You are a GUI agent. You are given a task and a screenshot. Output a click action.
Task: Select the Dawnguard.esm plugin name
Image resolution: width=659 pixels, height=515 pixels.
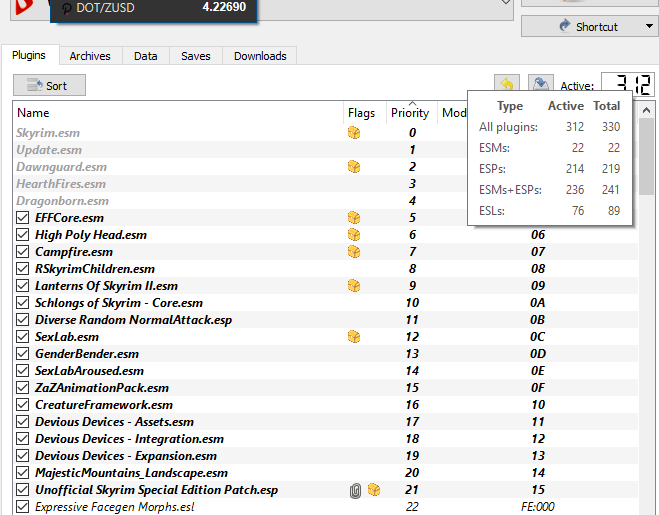(x=61, y=167)
